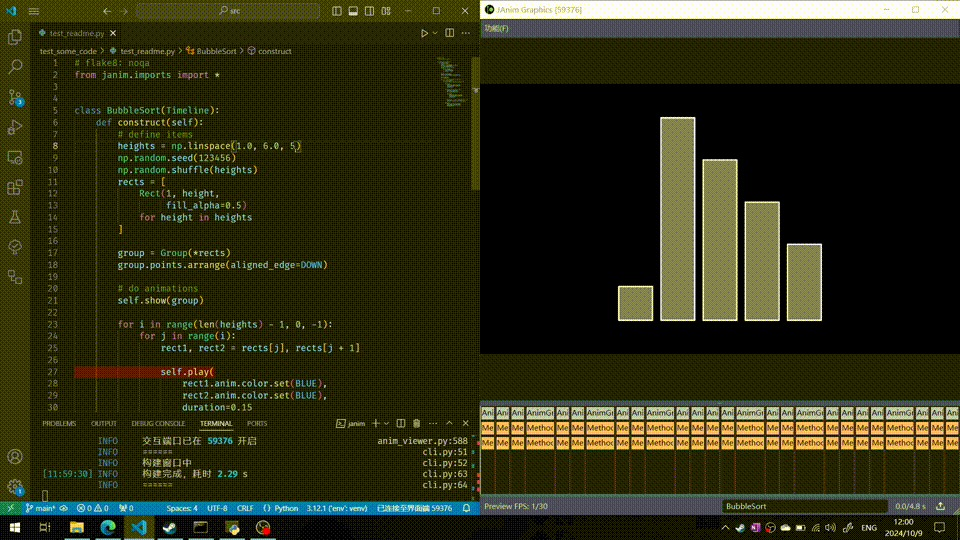This screenshot has height=540, width=960.
Task: Click the tallest bar in JAnim preview
Action: tap(677, 219)
